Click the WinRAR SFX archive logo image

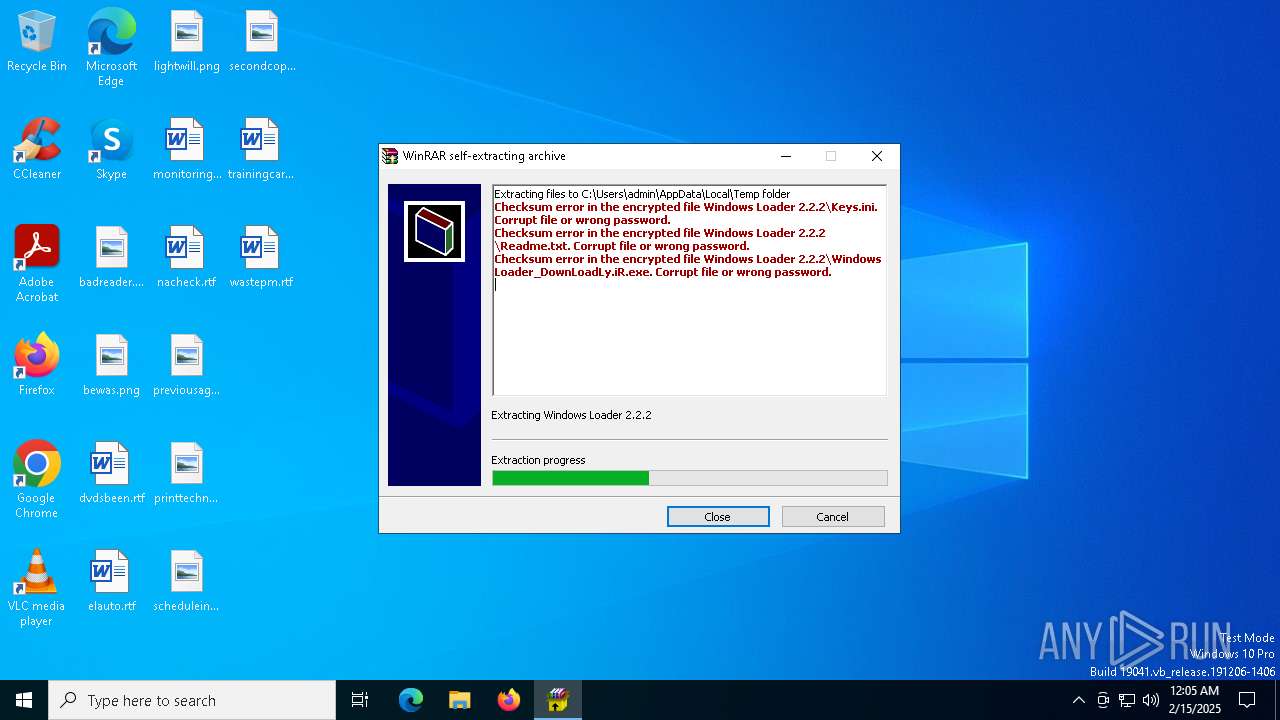434,231
